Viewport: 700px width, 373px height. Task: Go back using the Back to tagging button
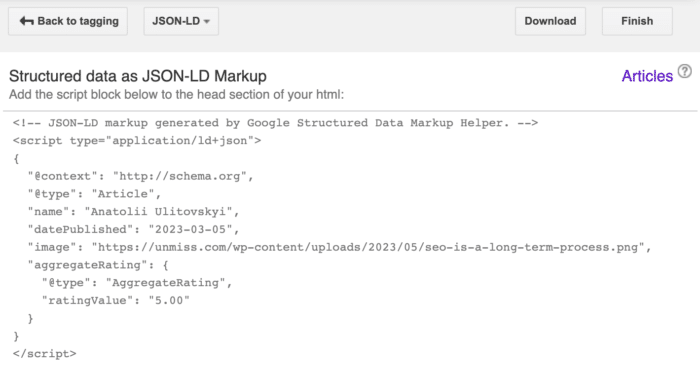(68, 21)
